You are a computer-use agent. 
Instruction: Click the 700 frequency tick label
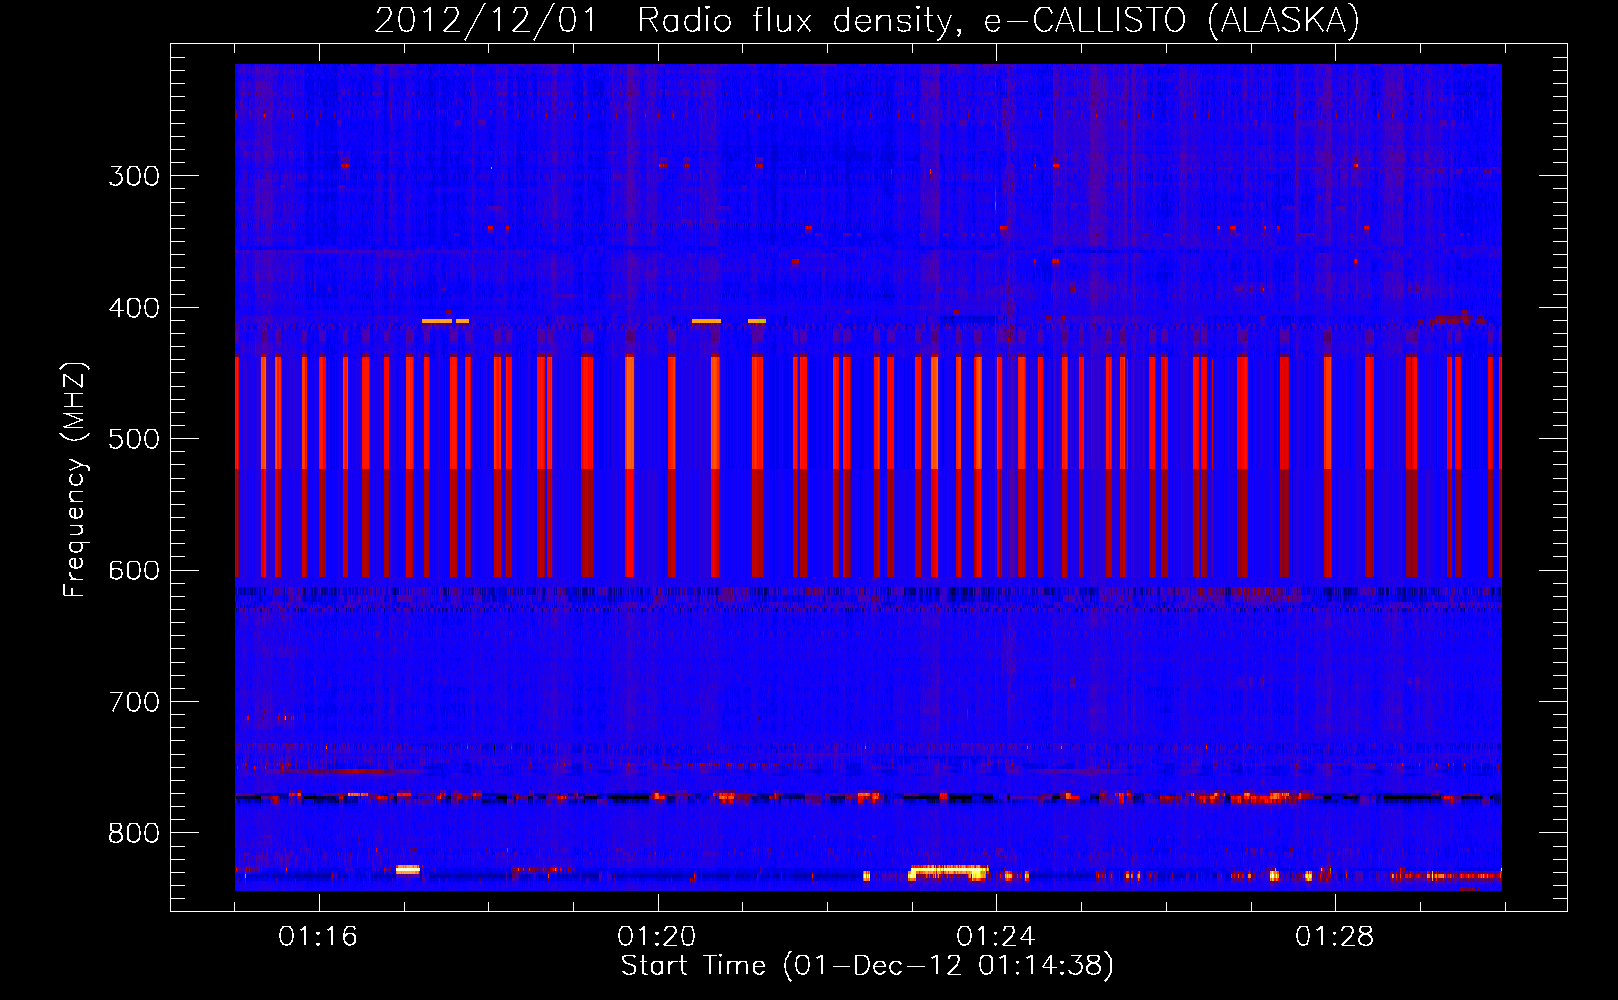[x=134, y=702]
